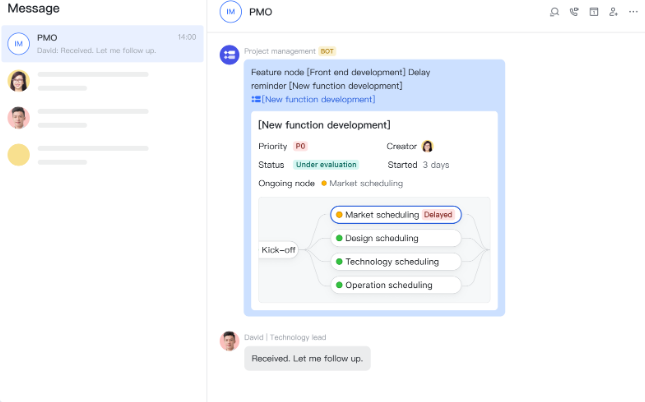Viewport: 645px width, 402px height.
Task: Click the Ongoing node Market scheduling value
Action: (366, 184)
